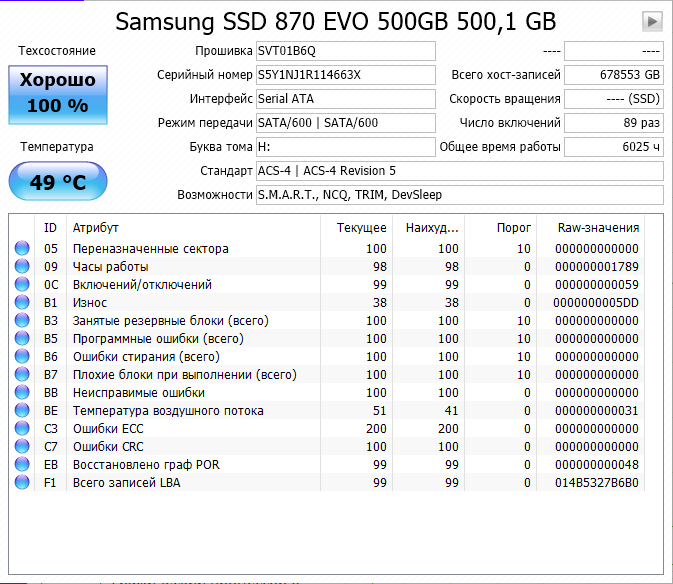Click the next disk arrow button

tap(652, 21)
